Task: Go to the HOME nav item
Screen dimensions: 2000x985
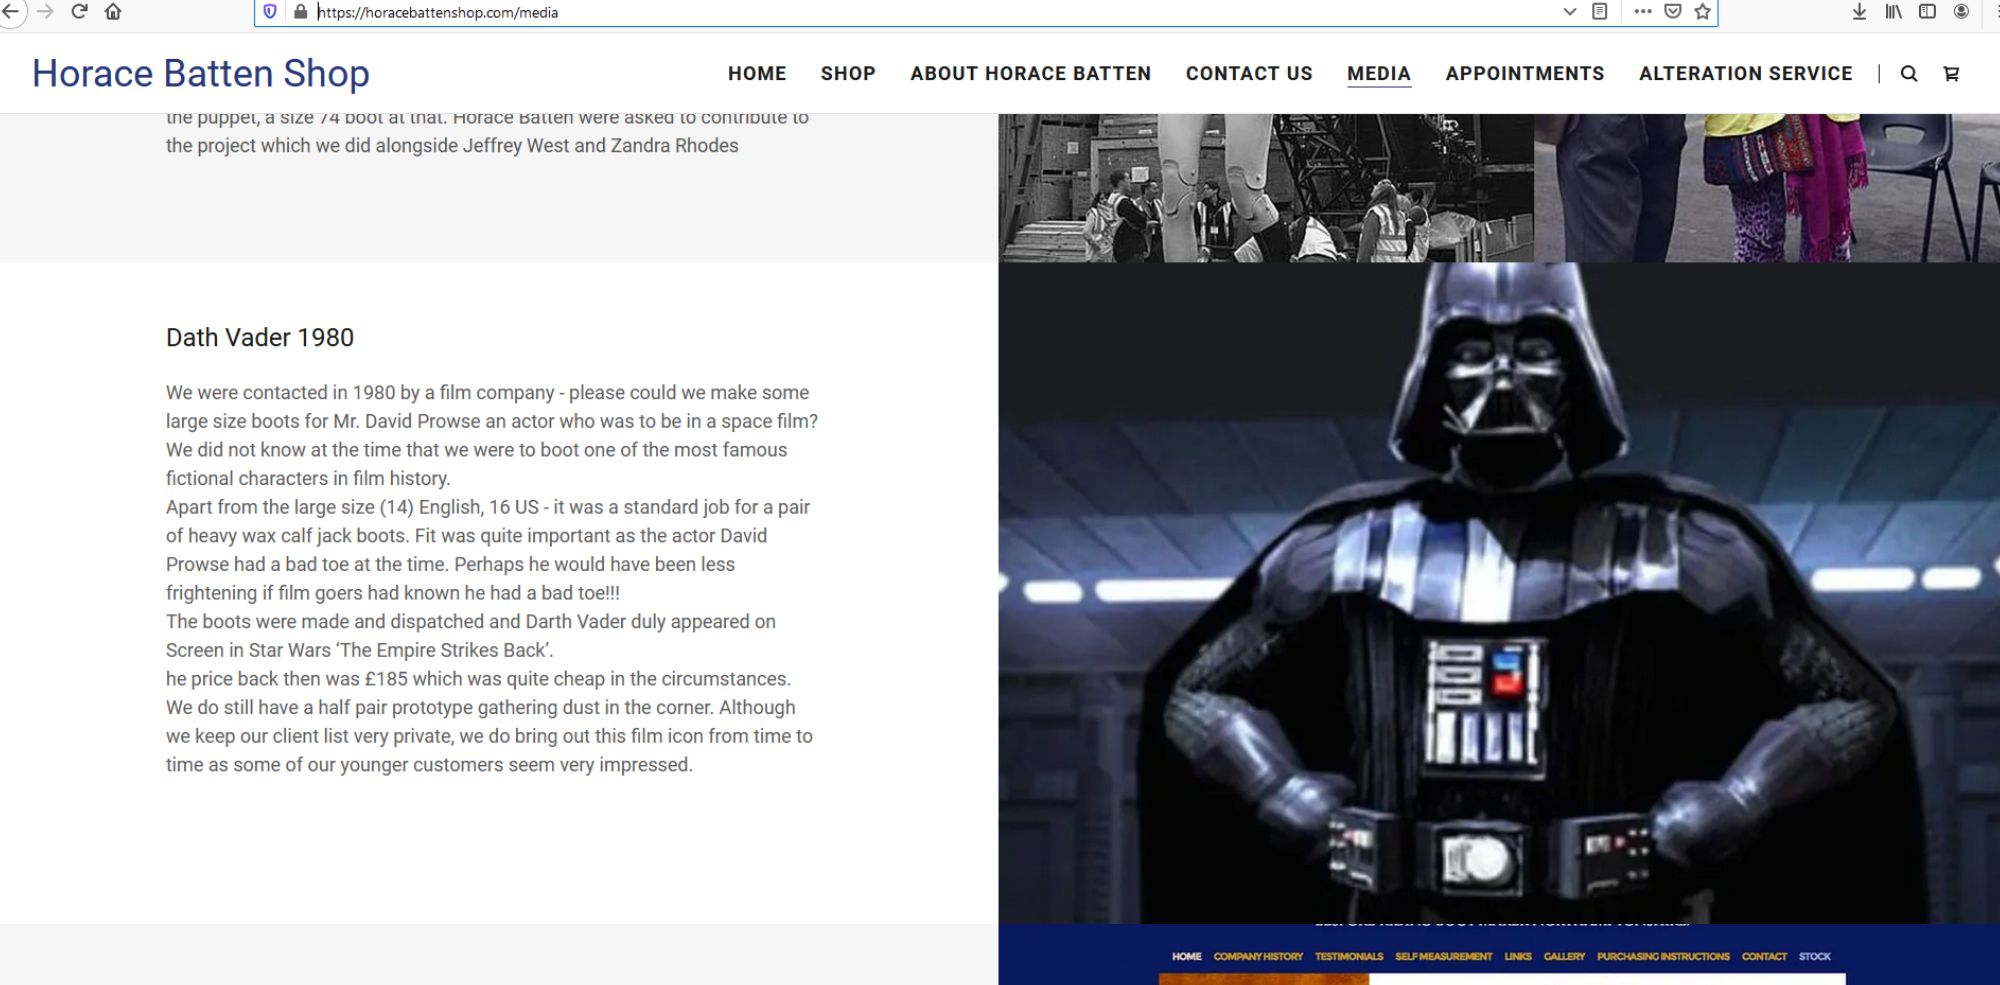Action: click(757, 74)
